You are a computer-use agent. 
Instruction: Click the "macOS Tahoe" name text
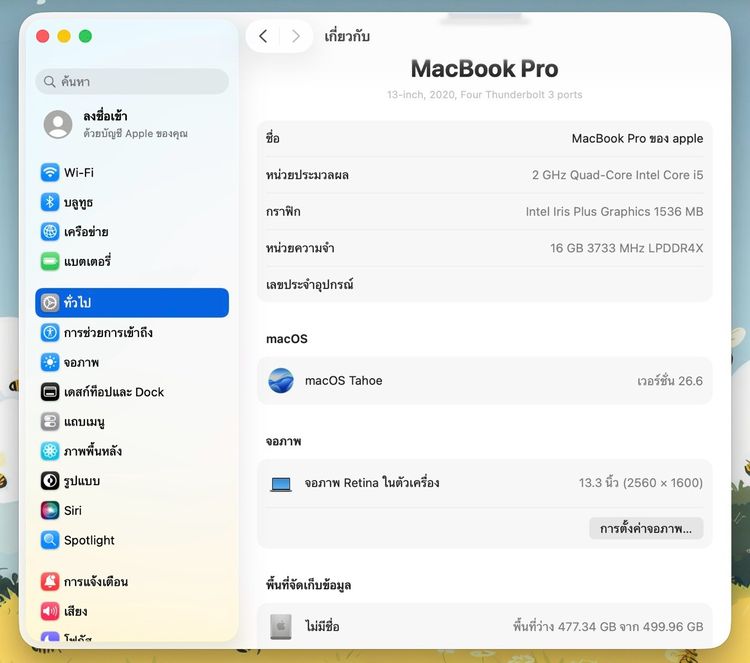(x=343, y=381)
